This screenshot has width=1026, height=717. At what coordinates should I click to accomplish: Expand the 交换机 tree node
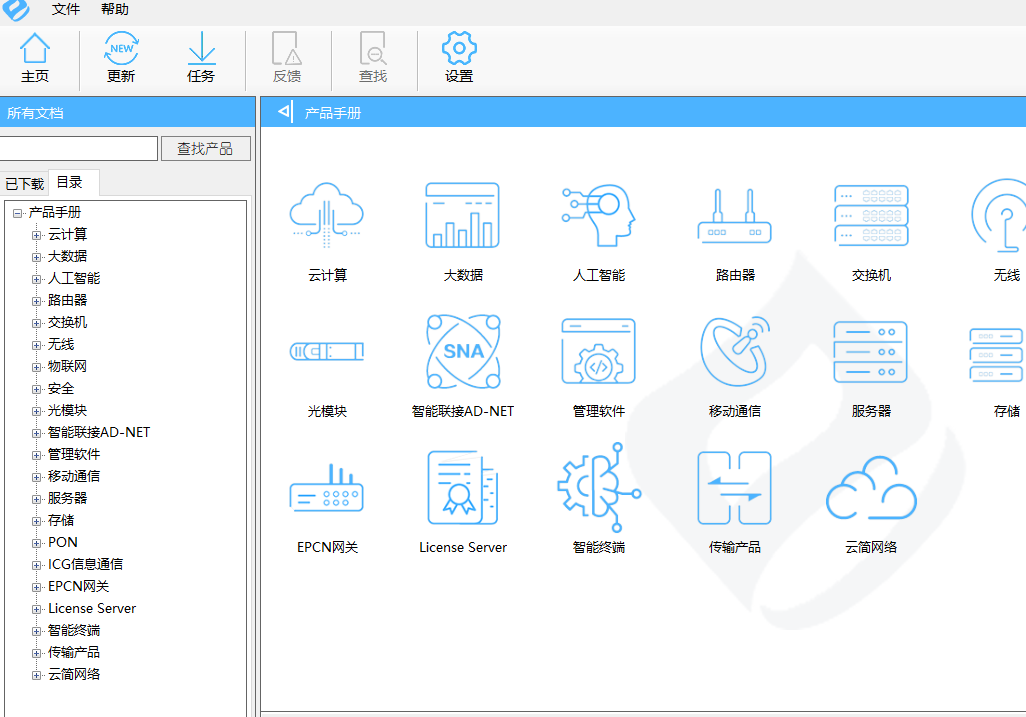pos(36,323)
